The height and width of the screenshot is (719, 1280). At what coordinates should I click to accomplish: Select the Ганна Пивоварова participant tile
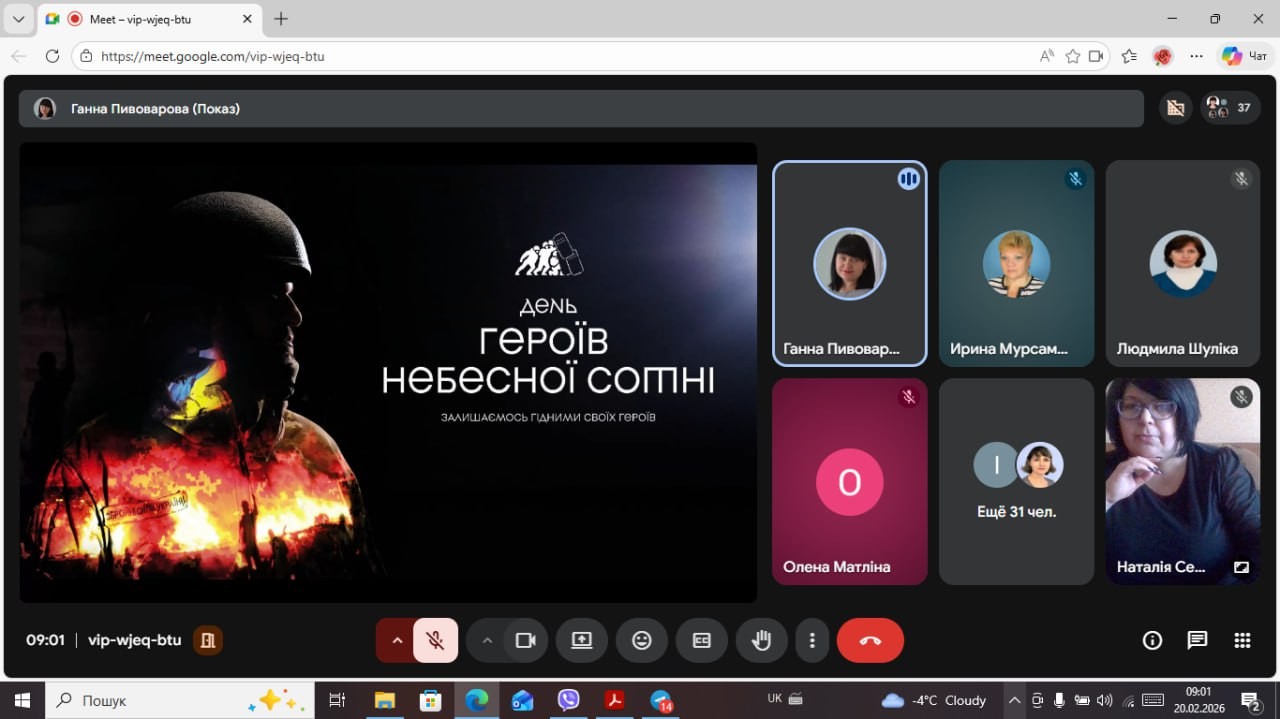click(849, 264)
